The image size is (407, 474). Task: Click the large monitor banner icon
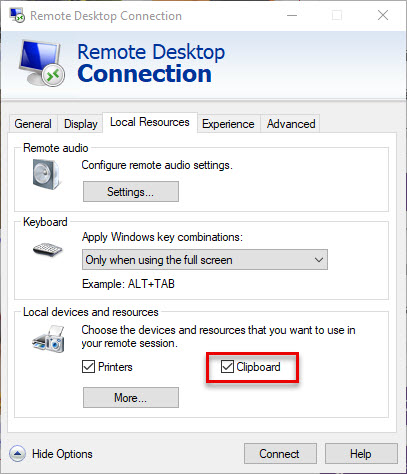pos(41,63)
